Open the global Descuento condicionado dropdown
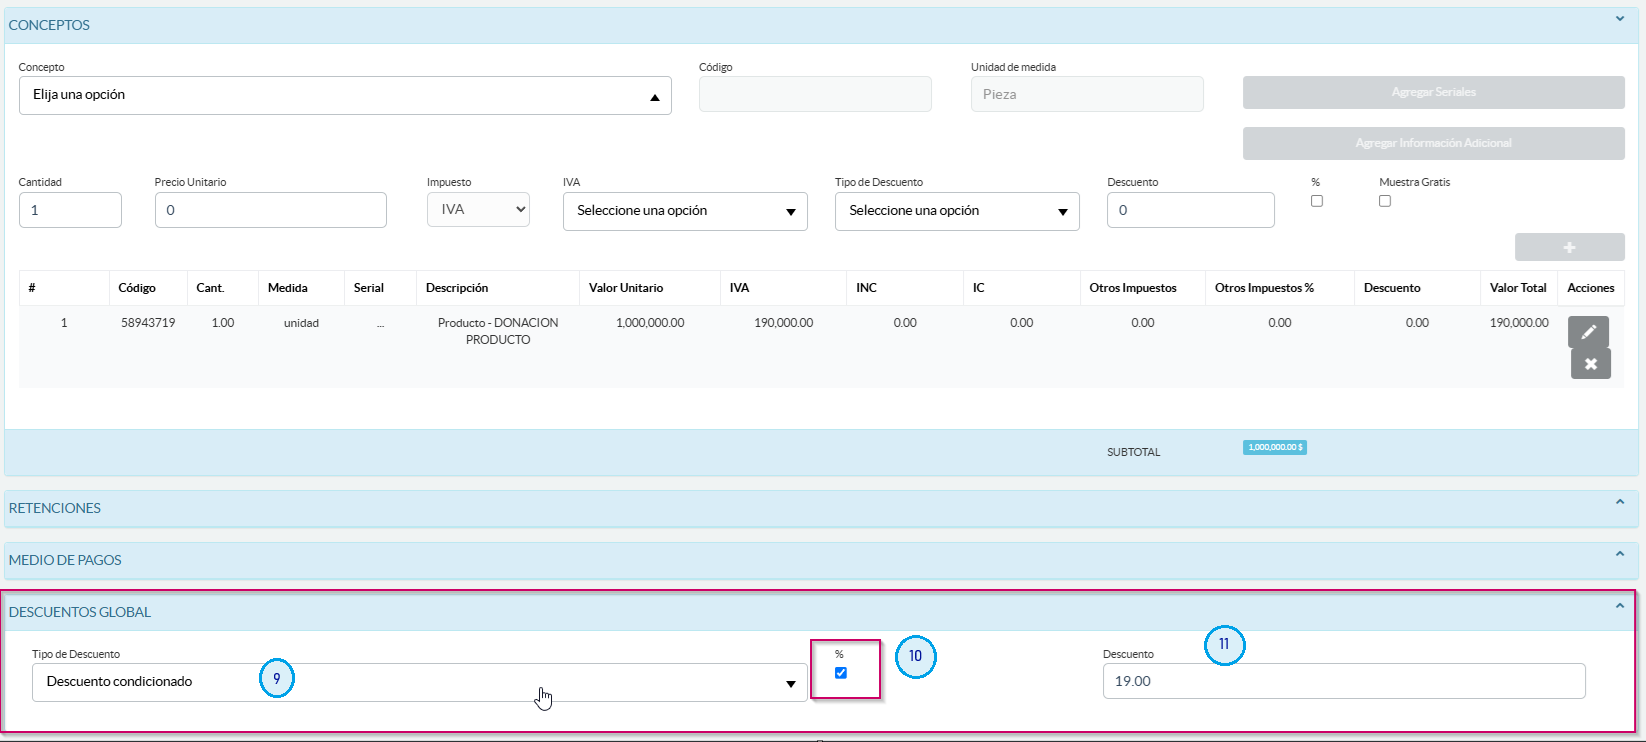The width and height of the screenshot is (1646, 742). coord(419,682)
